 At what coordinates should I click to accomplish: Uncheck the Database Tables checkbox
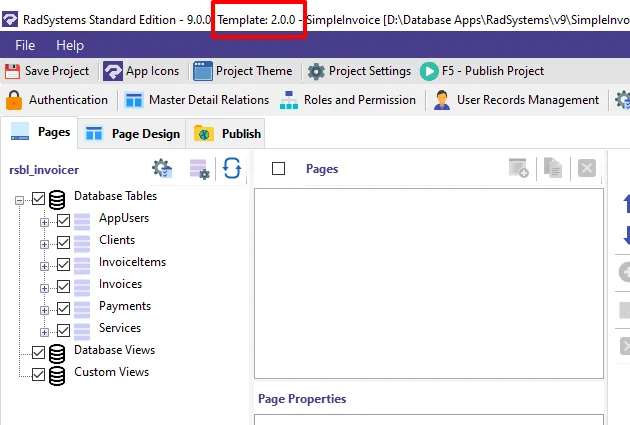click(39, 198)
